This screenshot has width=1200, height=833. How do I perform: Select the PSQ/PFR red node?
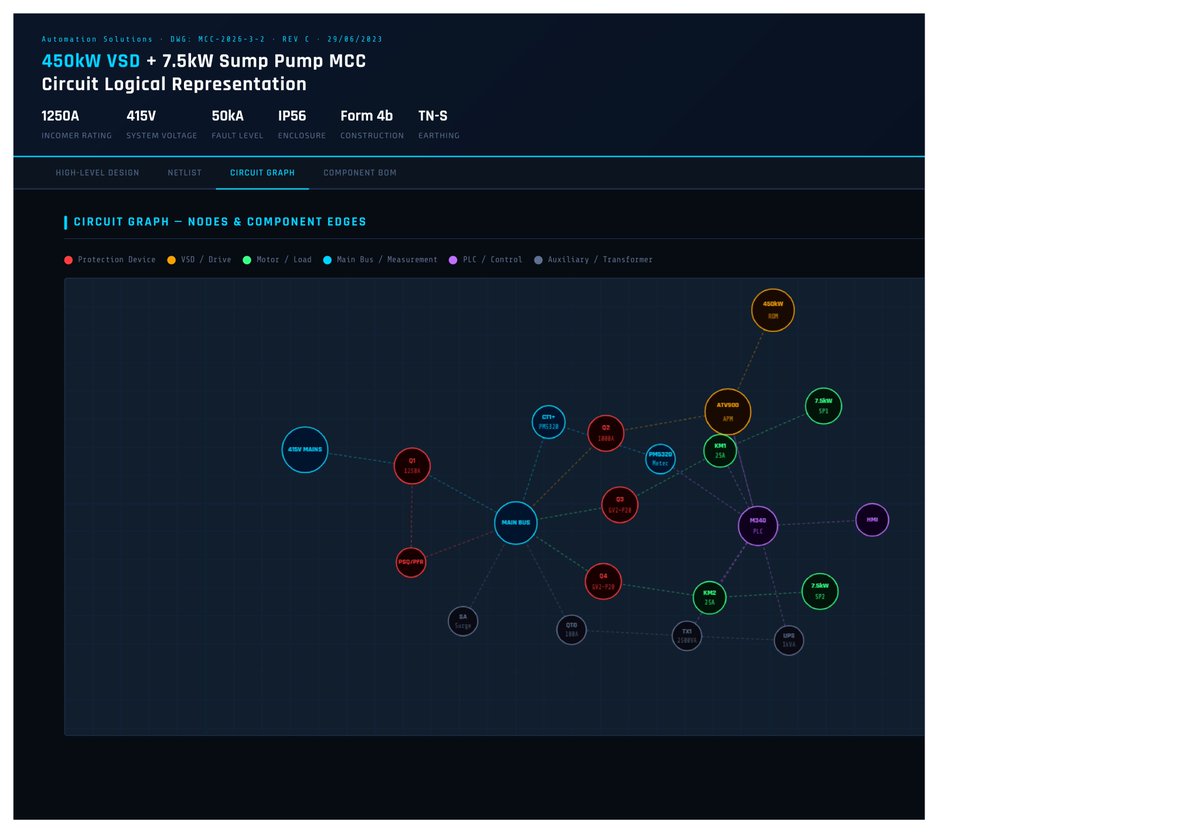tap(411, 562)
